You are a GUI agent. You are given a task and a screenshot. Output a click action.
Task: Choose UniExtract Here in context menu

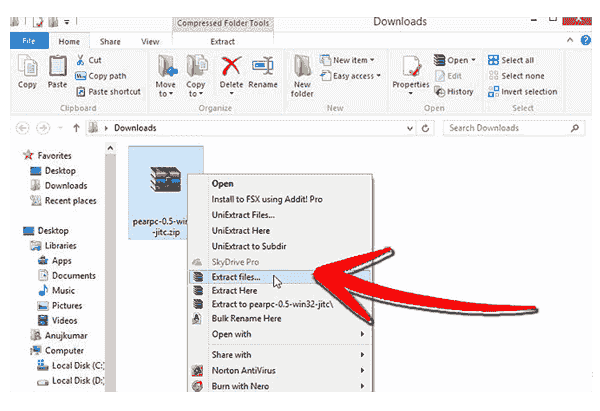click(x=280, y=231)
